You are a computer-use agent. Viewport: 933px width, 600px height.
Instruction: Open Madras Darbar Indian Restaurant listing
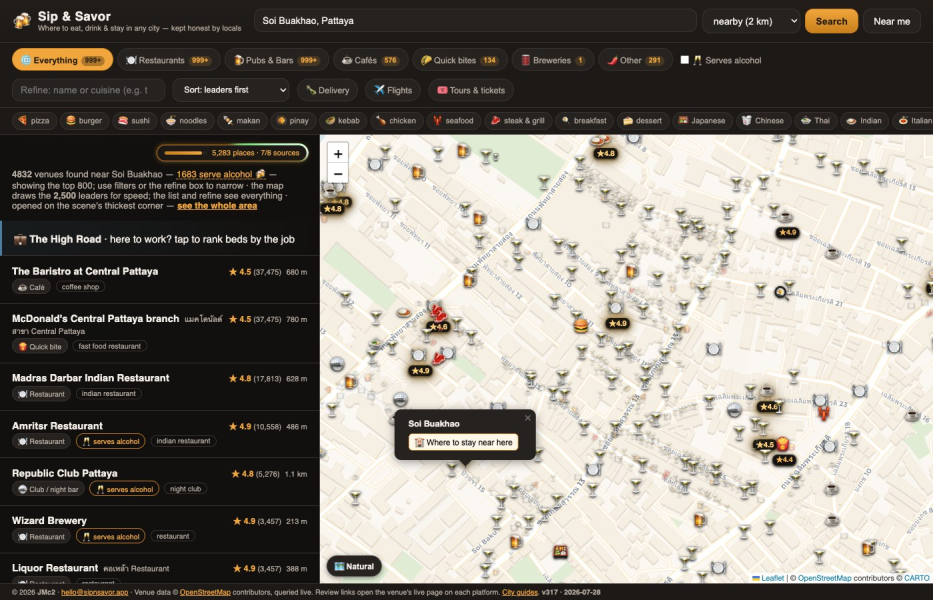point(159,387)
